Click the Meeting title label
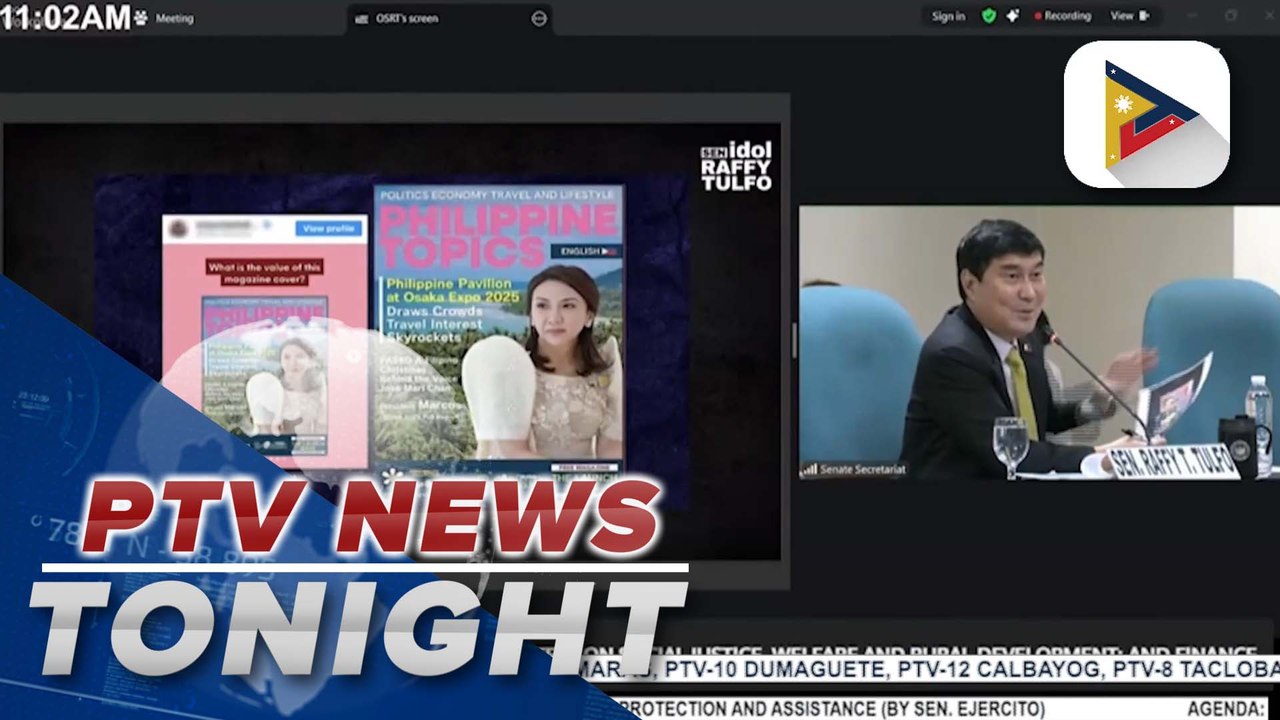Image resolution: width=1280 pixels, height=720 pixels. click(175, 18)
